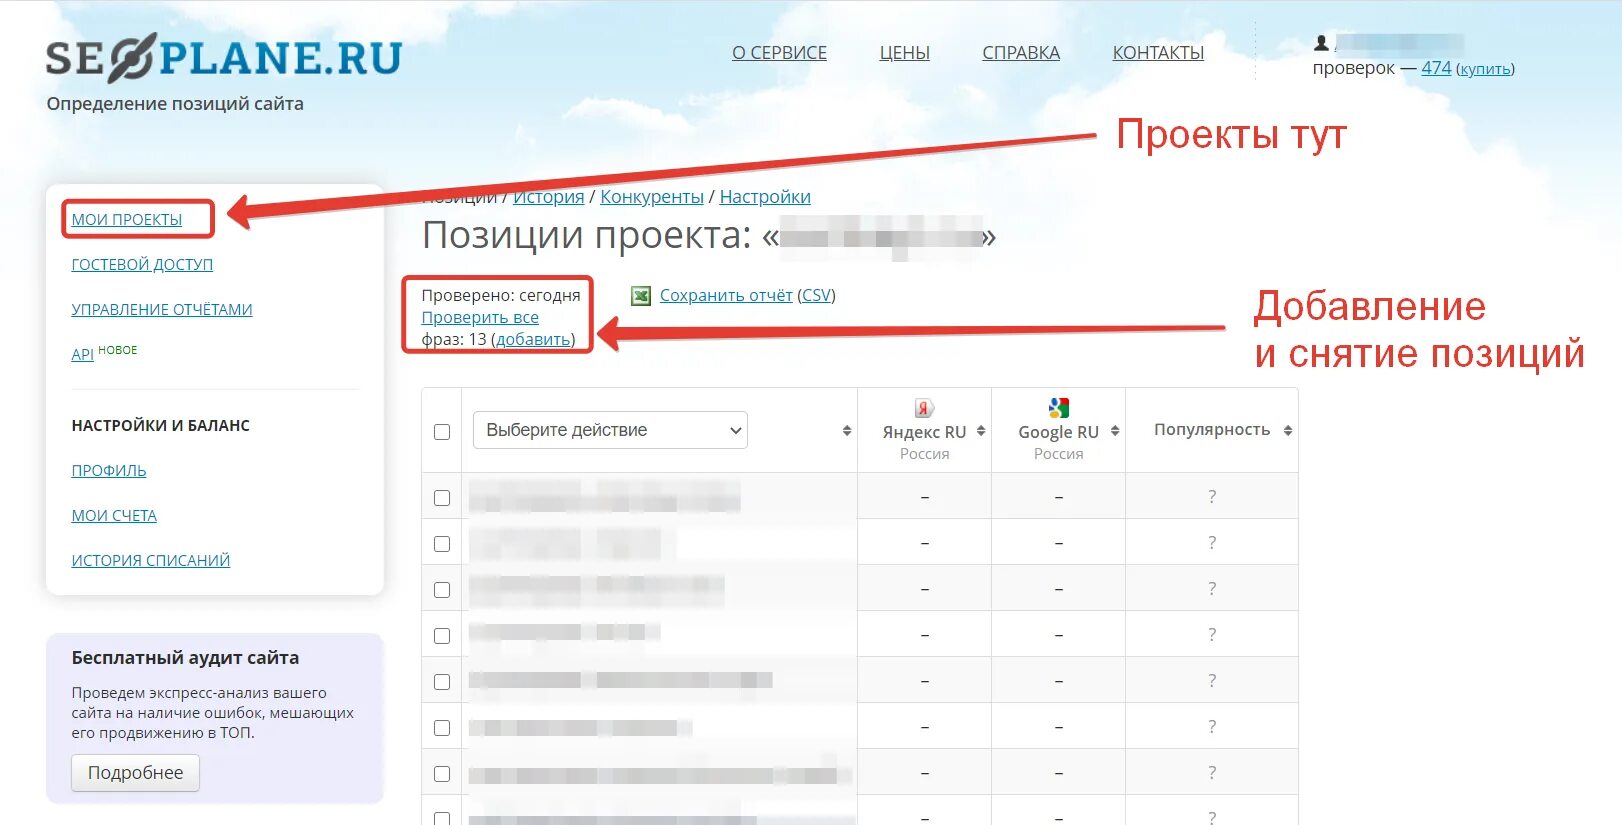Check the fifth phrase row checkbox

[442, 682]
